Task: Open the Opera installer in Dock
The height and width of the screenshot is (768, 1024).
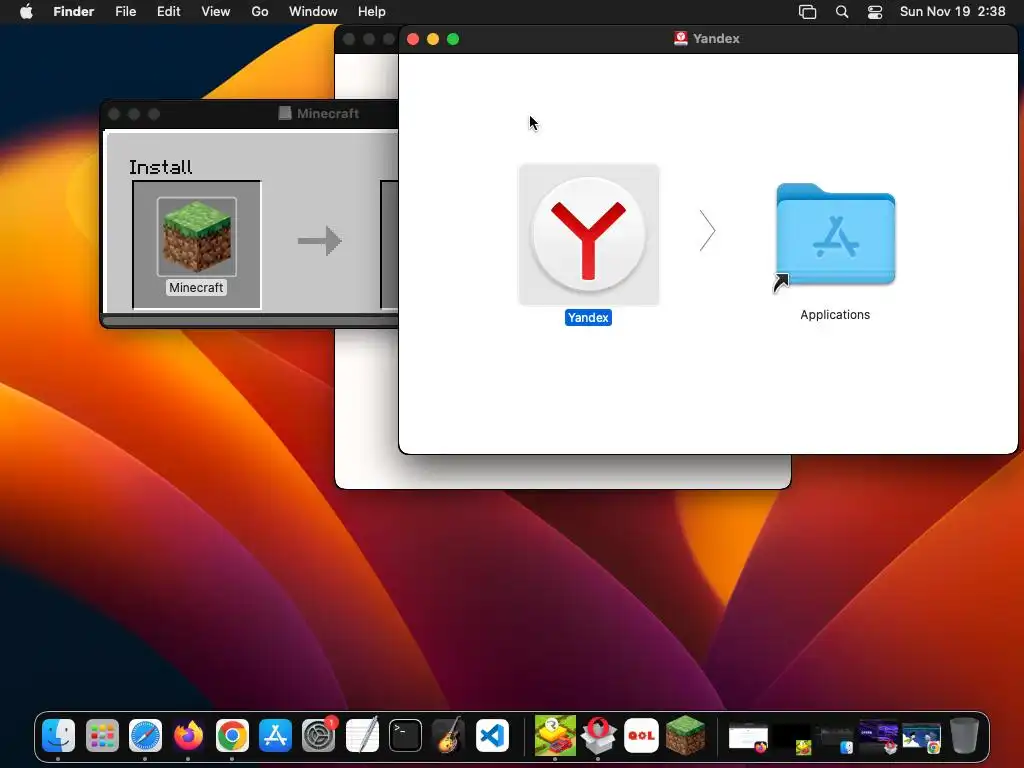Action: [x=598, y=736]
